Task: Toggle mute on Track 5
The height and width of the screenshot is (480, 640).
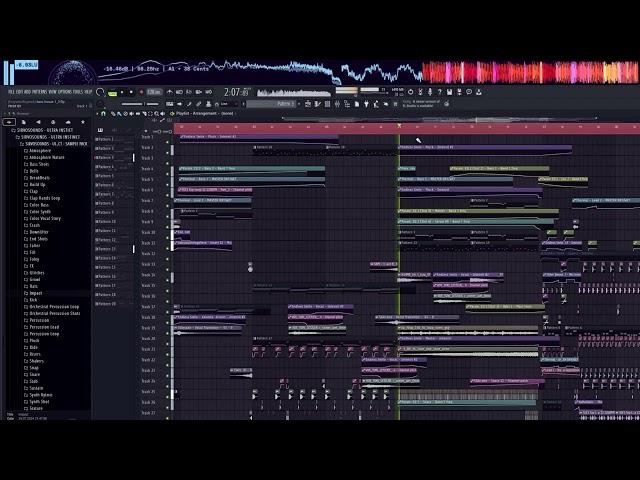Action: [166, 180]
